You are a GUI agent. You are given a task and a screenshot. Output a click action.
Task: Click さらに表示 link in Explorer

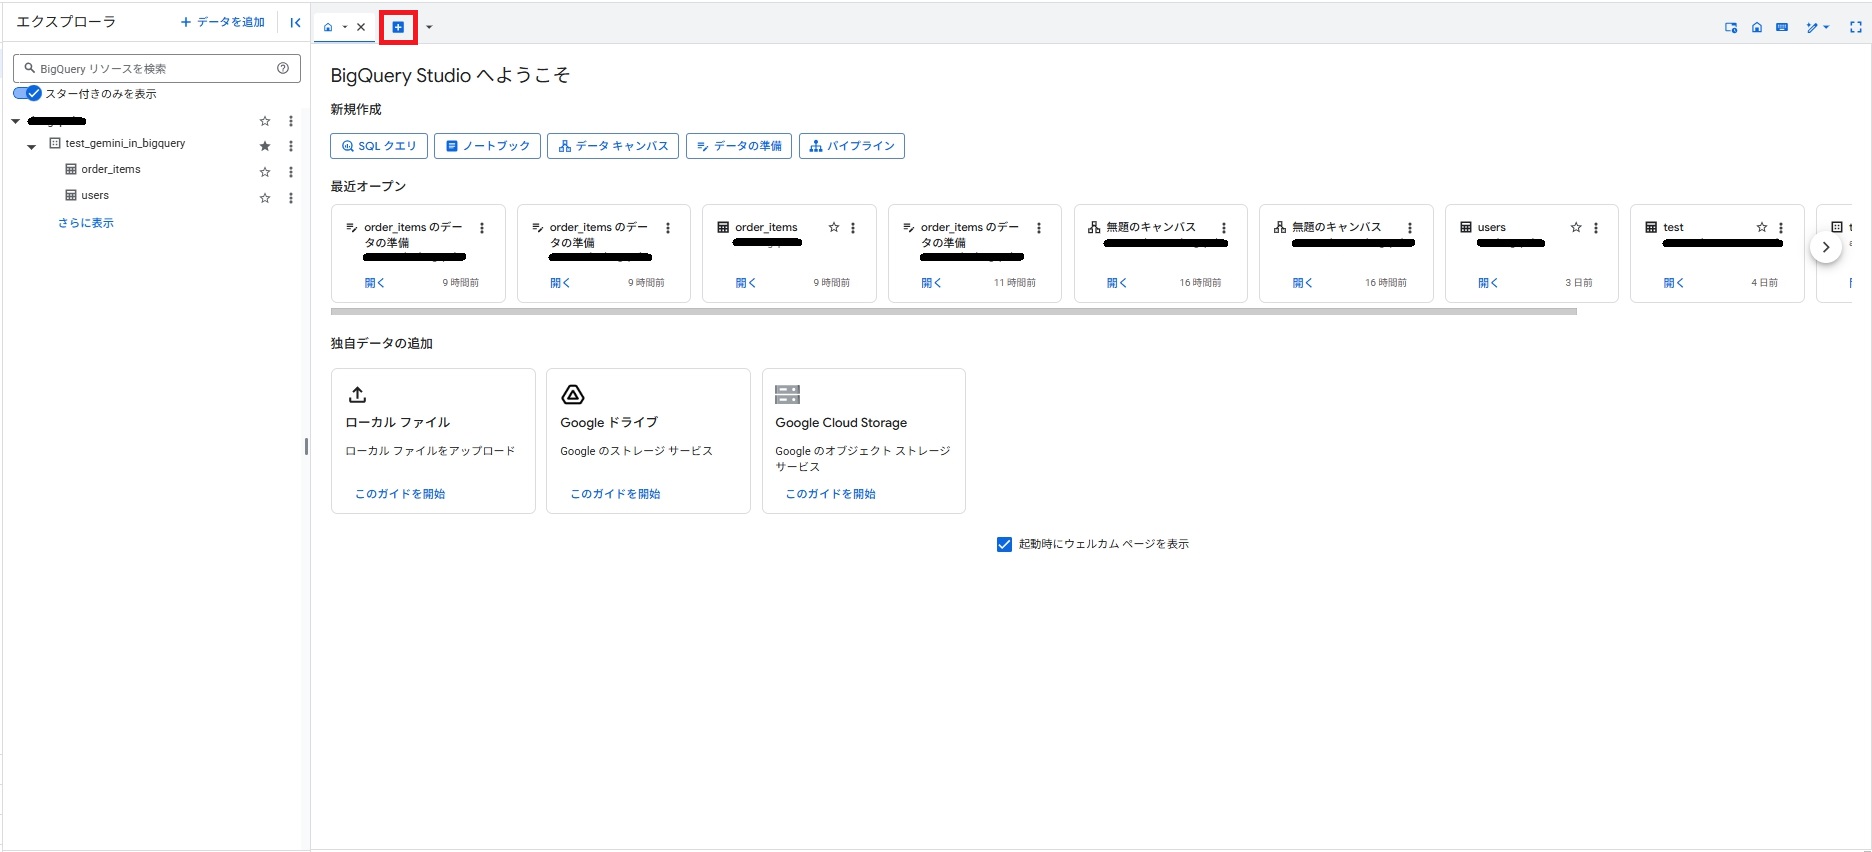pyautogui.click(x=86, y=223)
